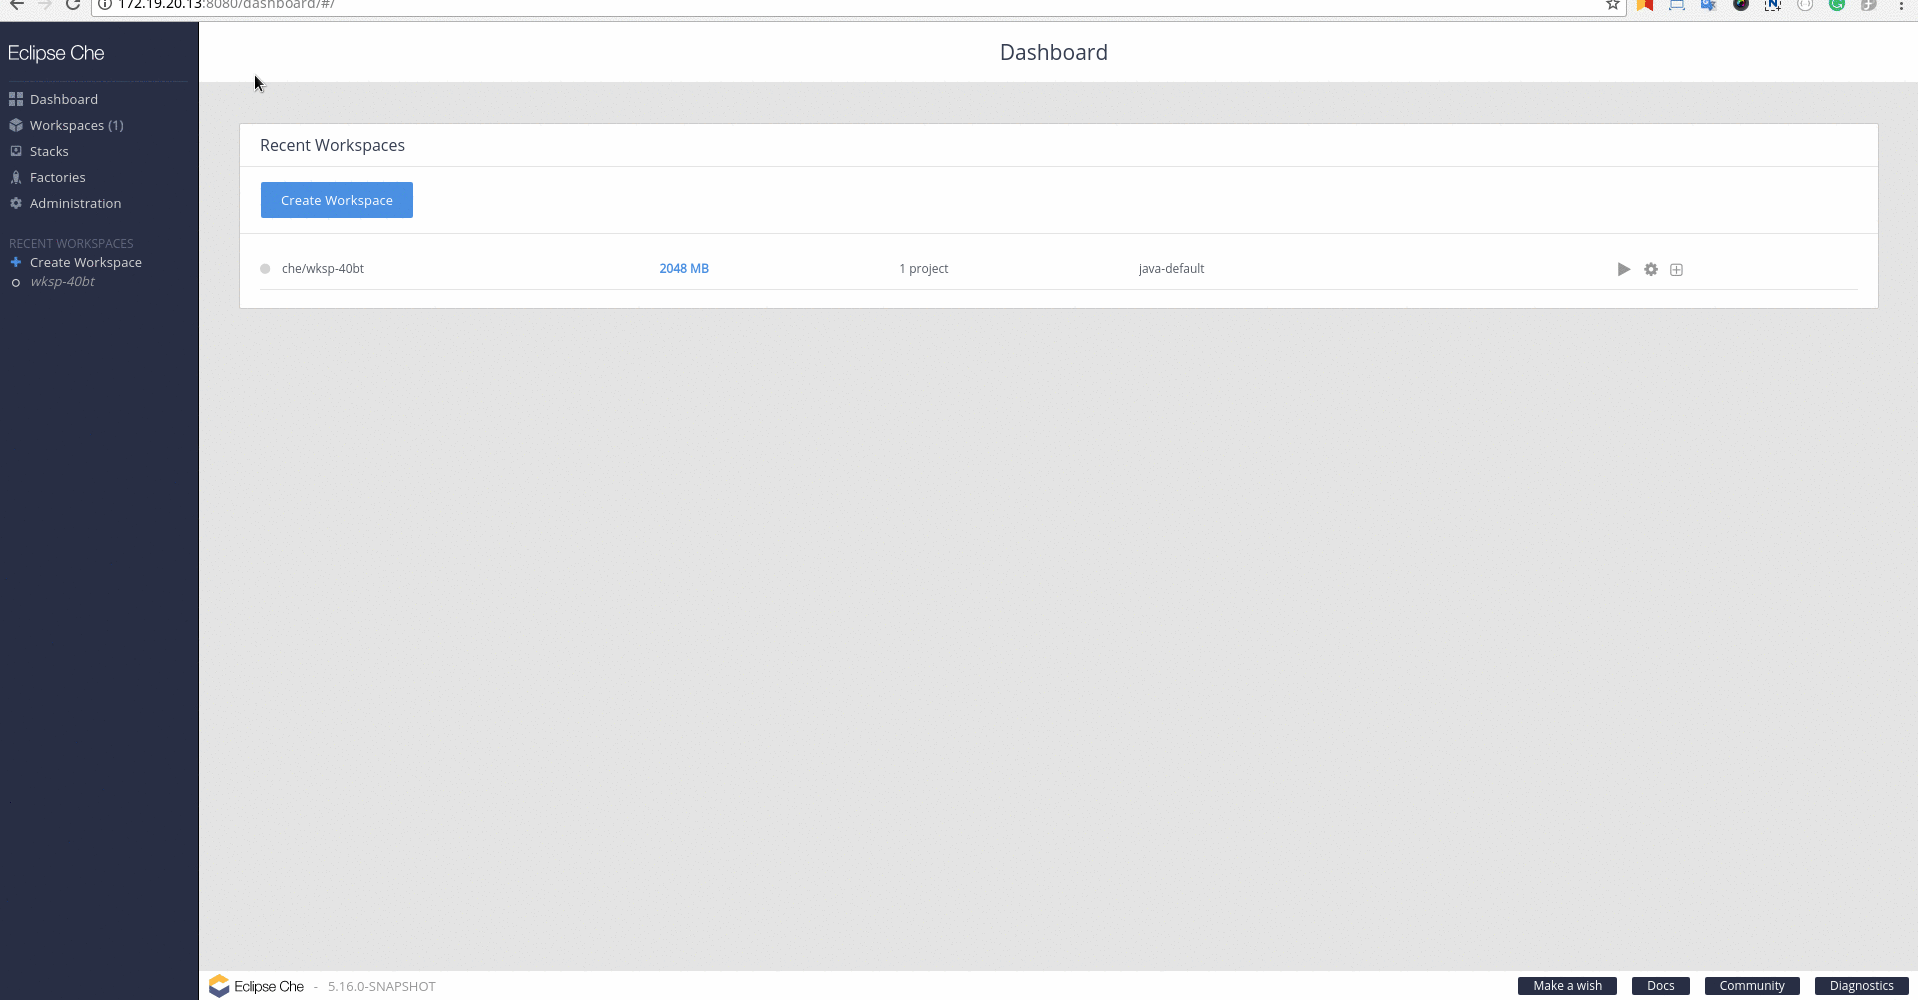Click the gray F extension icon

(x=1869, y=5)
